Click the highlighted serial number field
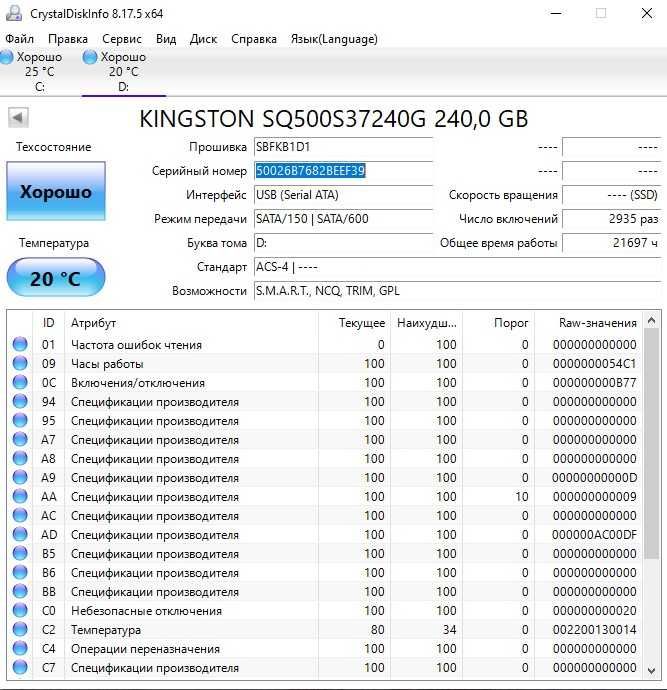 point(343,171)
